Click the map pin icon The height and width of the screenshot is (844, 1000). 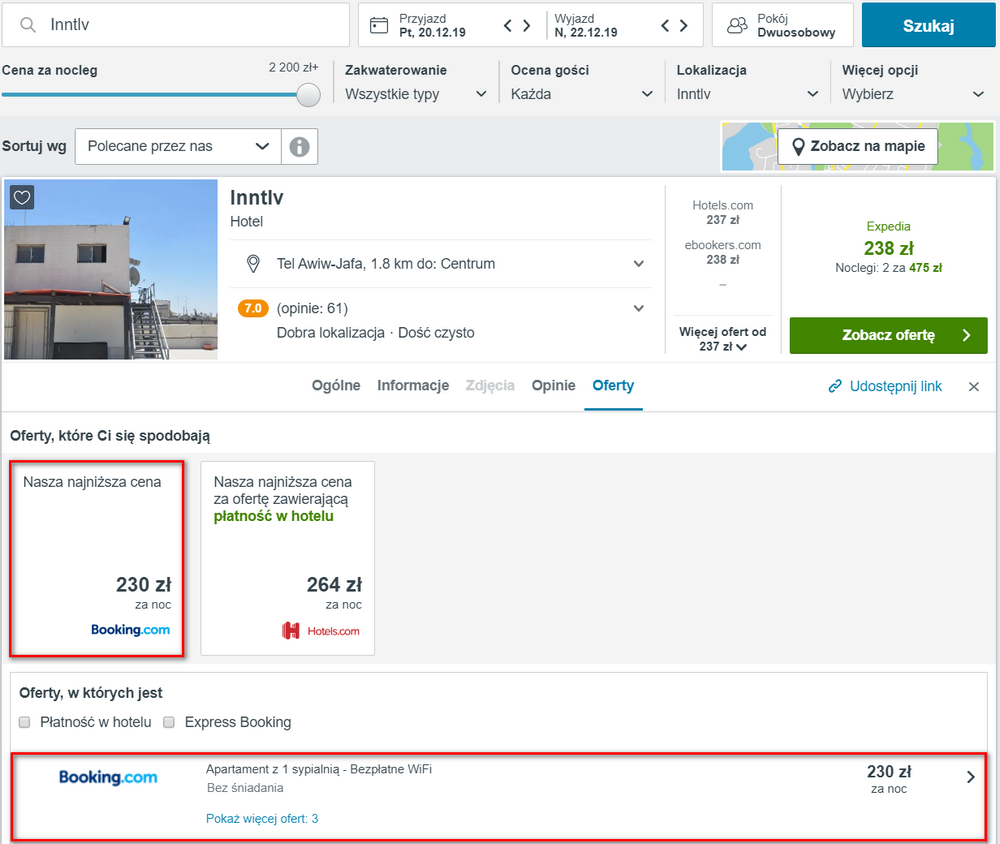(x=797, y=147)
